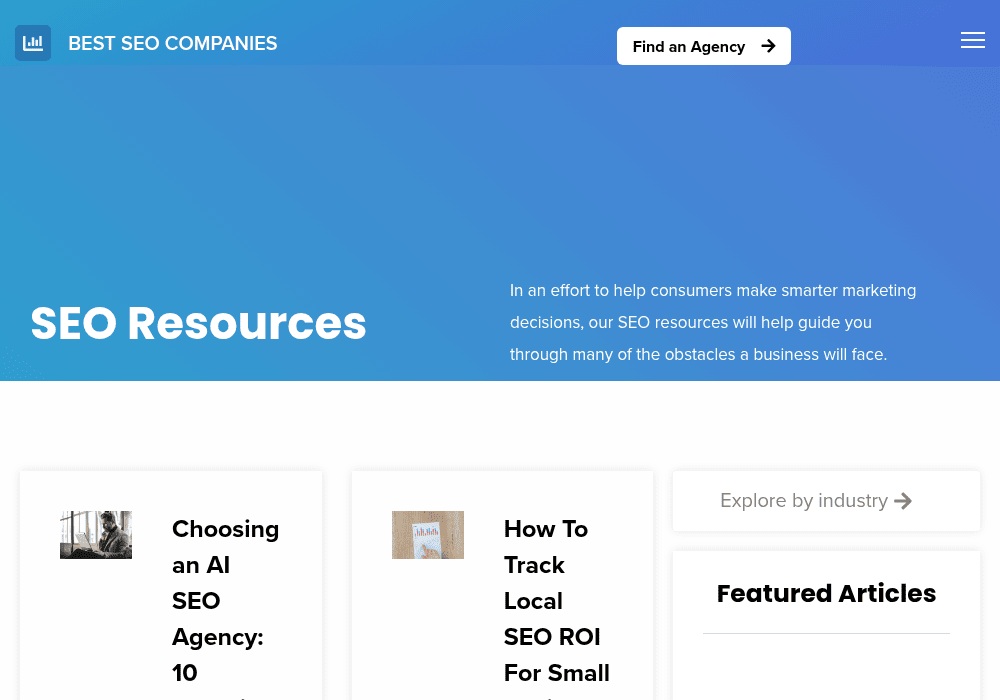Open the Choosing an AI SEO Agency article

point(226,601)
